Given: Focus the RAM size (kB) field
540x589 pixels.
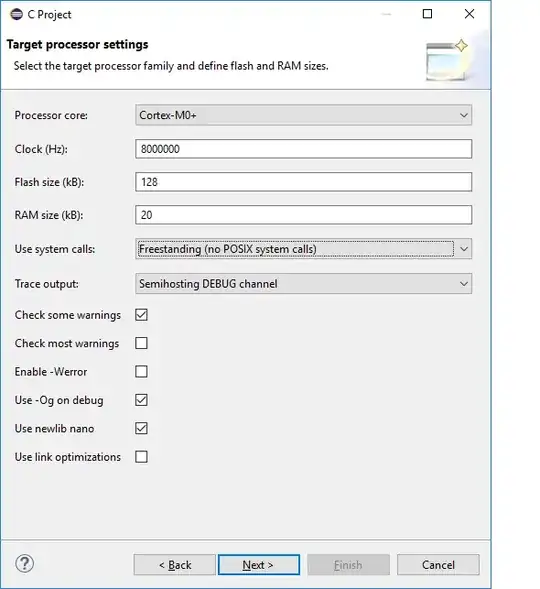Looking at the screenshot, I should (x=303, y=215).
